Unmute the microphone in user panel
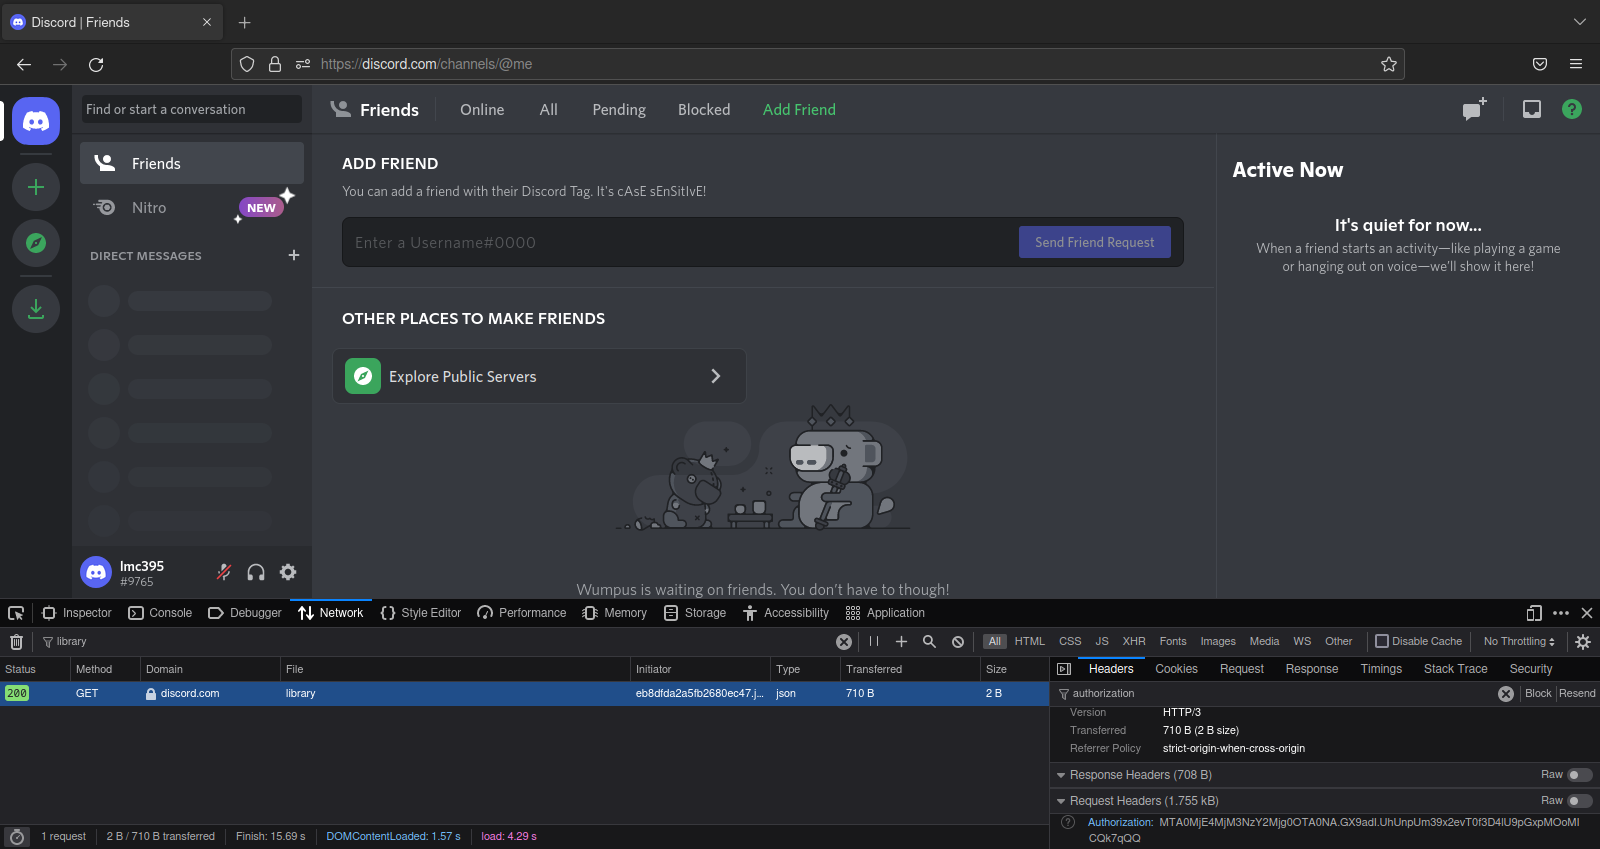This screenshot has height=849, width=1600. tap(224, 572)
